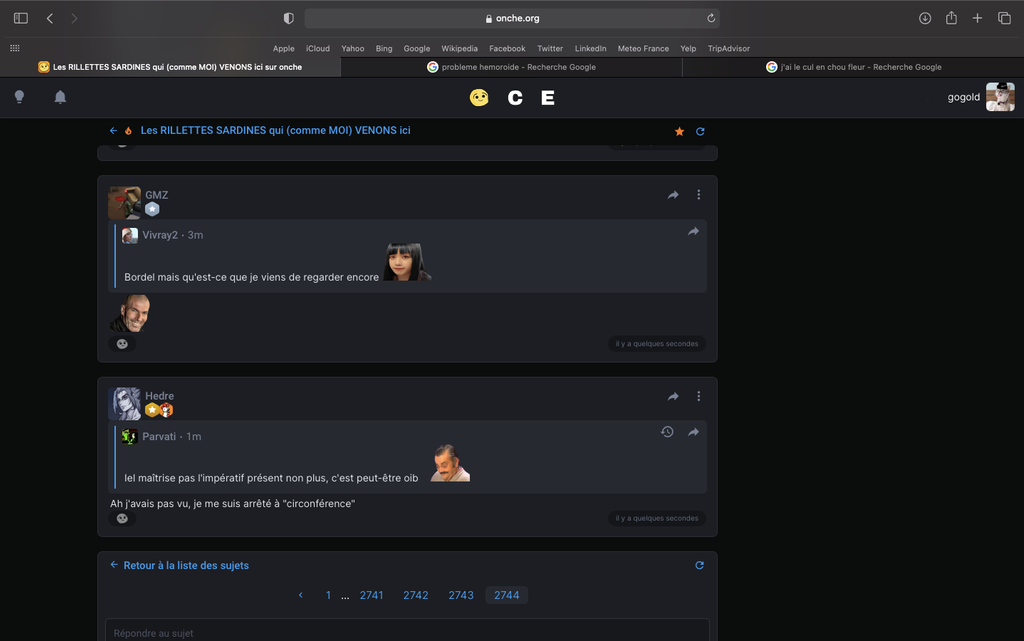Open the Facebook bookmark
Screen dimensions: 1024x641
click(507, 48)
